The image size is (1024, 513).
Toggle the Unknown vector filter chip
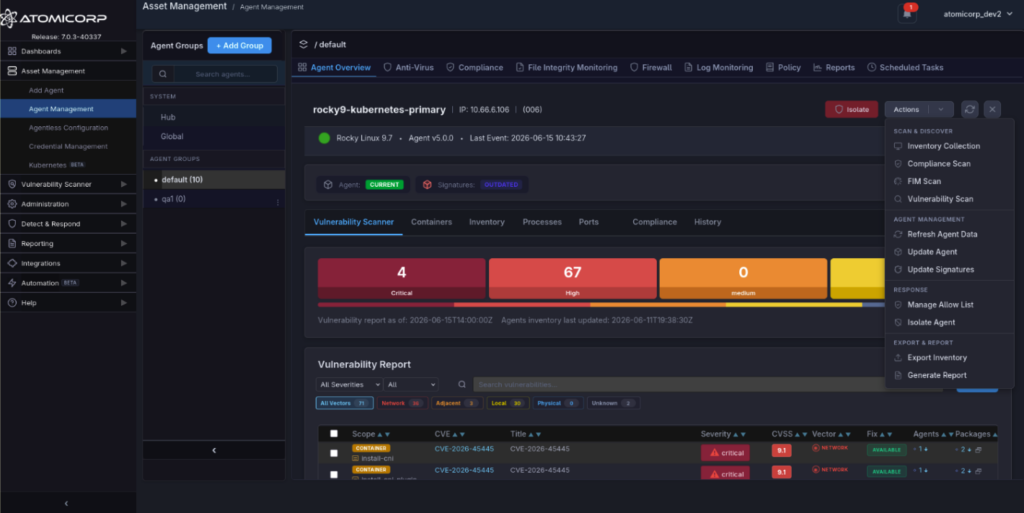coord(613,403)
